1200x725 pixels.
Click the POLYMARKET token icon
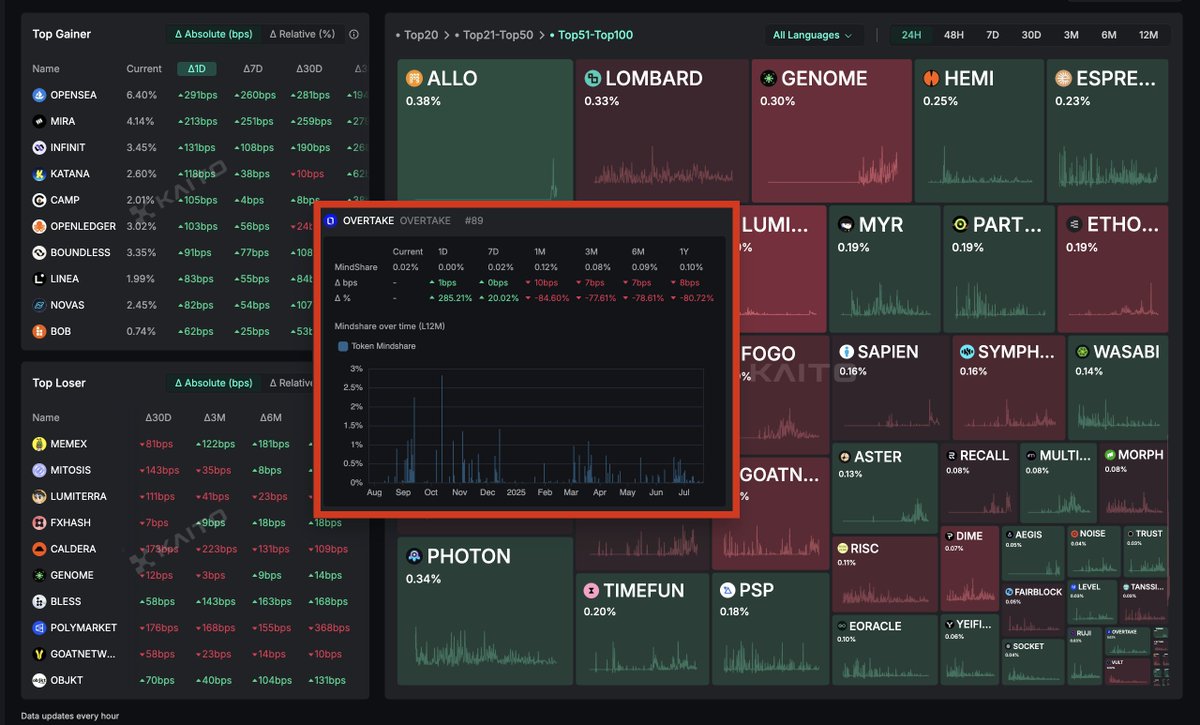click(x=39, y=627)
